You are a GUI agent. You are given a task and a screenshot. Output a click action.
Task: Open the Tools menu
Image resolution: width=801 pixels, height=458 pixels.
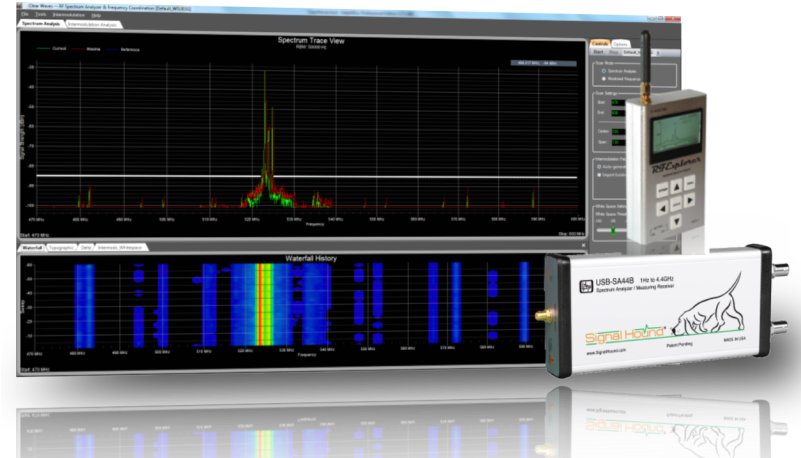[40, 14]
